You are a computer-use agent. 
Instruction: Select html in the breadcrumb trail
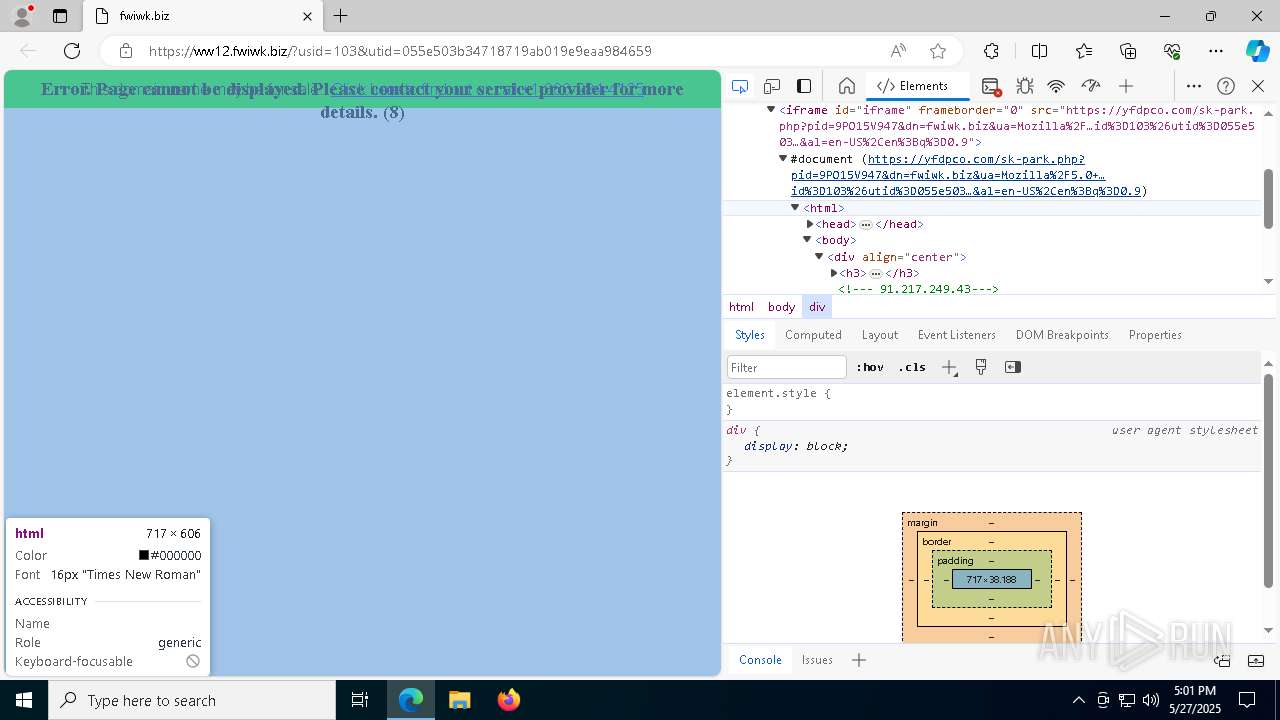coord(741,307)
